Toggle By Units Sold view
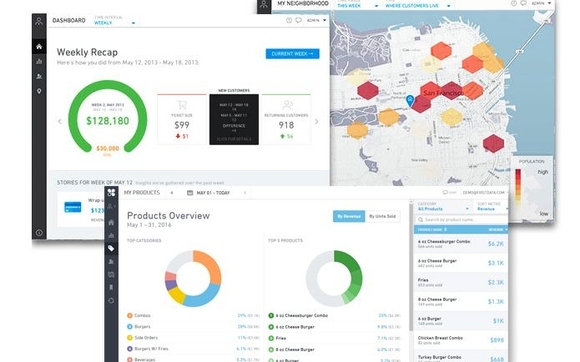 [x=382, y=216]
